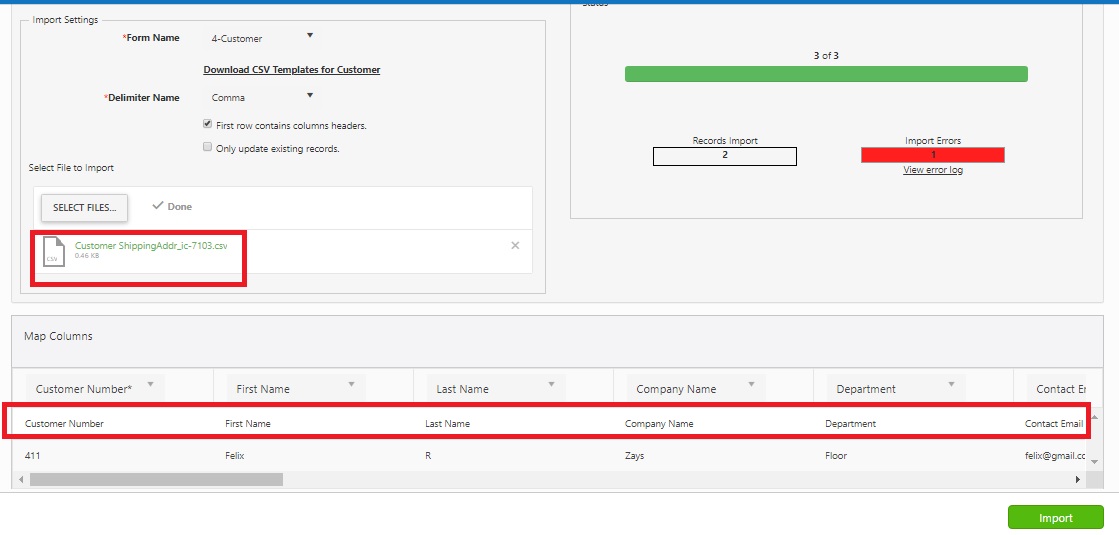
Task: Click the green import progress bar
Action: 826,74
